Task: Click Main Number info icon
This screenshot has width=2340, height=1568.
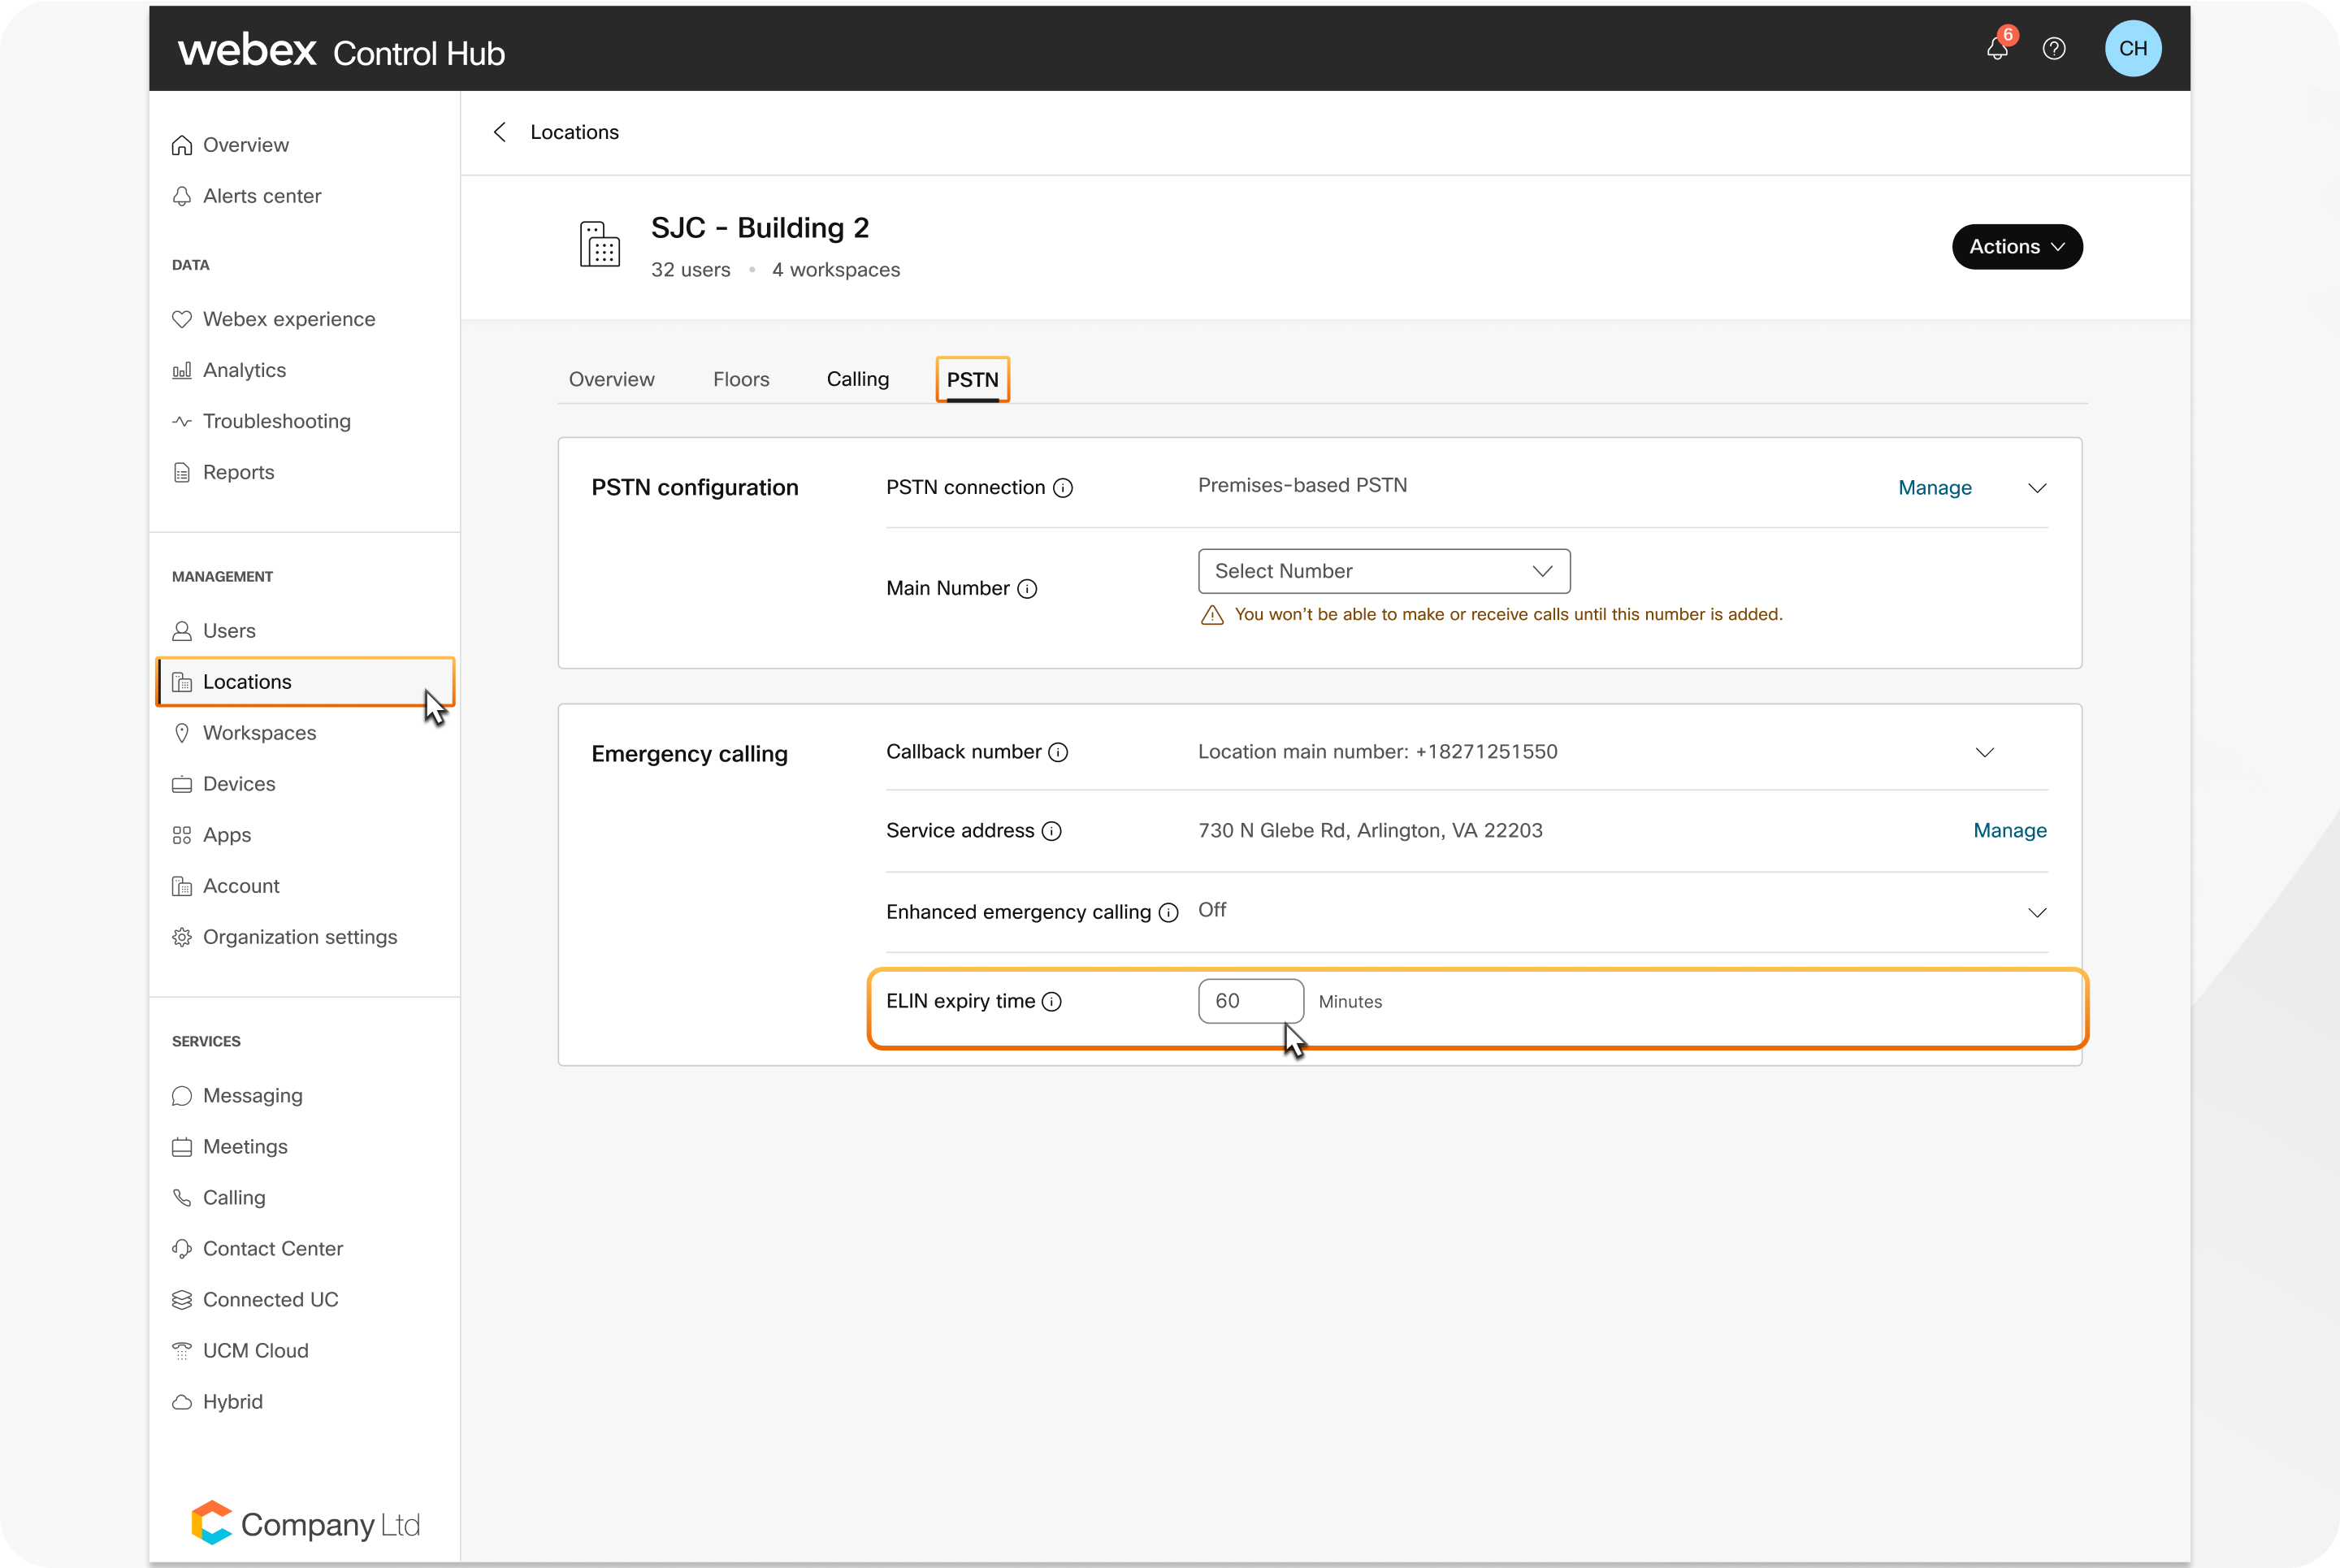Action: click(x=1027, y=589)
